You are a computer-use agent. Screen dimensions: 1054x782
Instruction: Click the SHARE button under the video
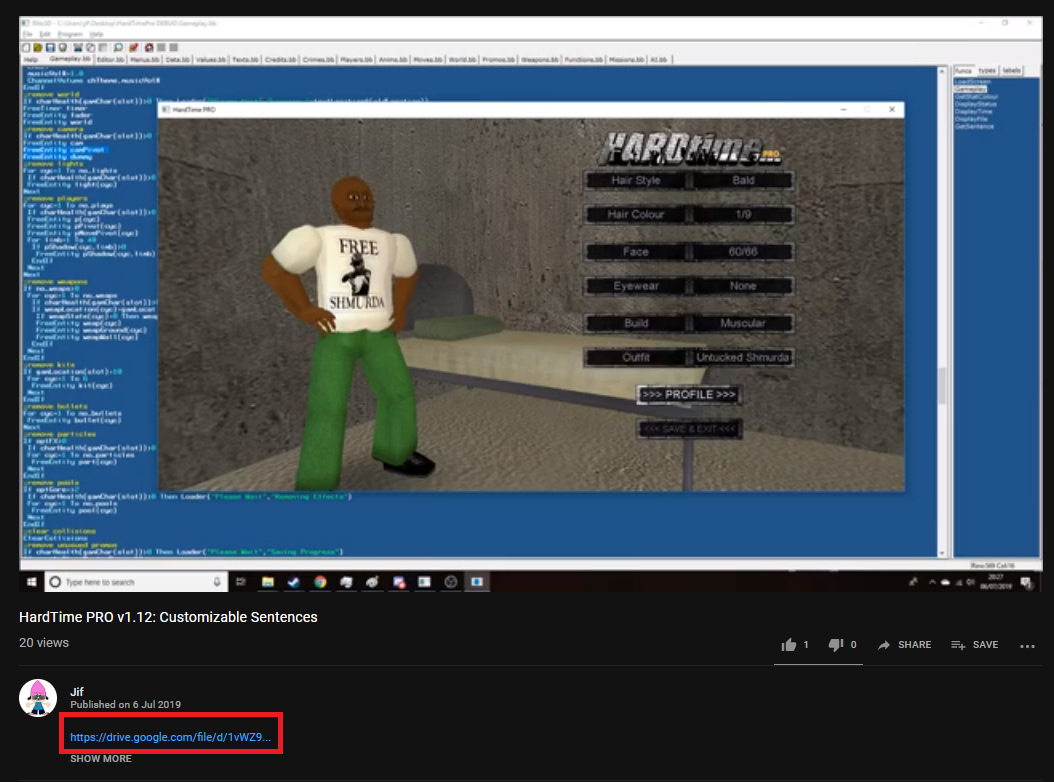905,645
